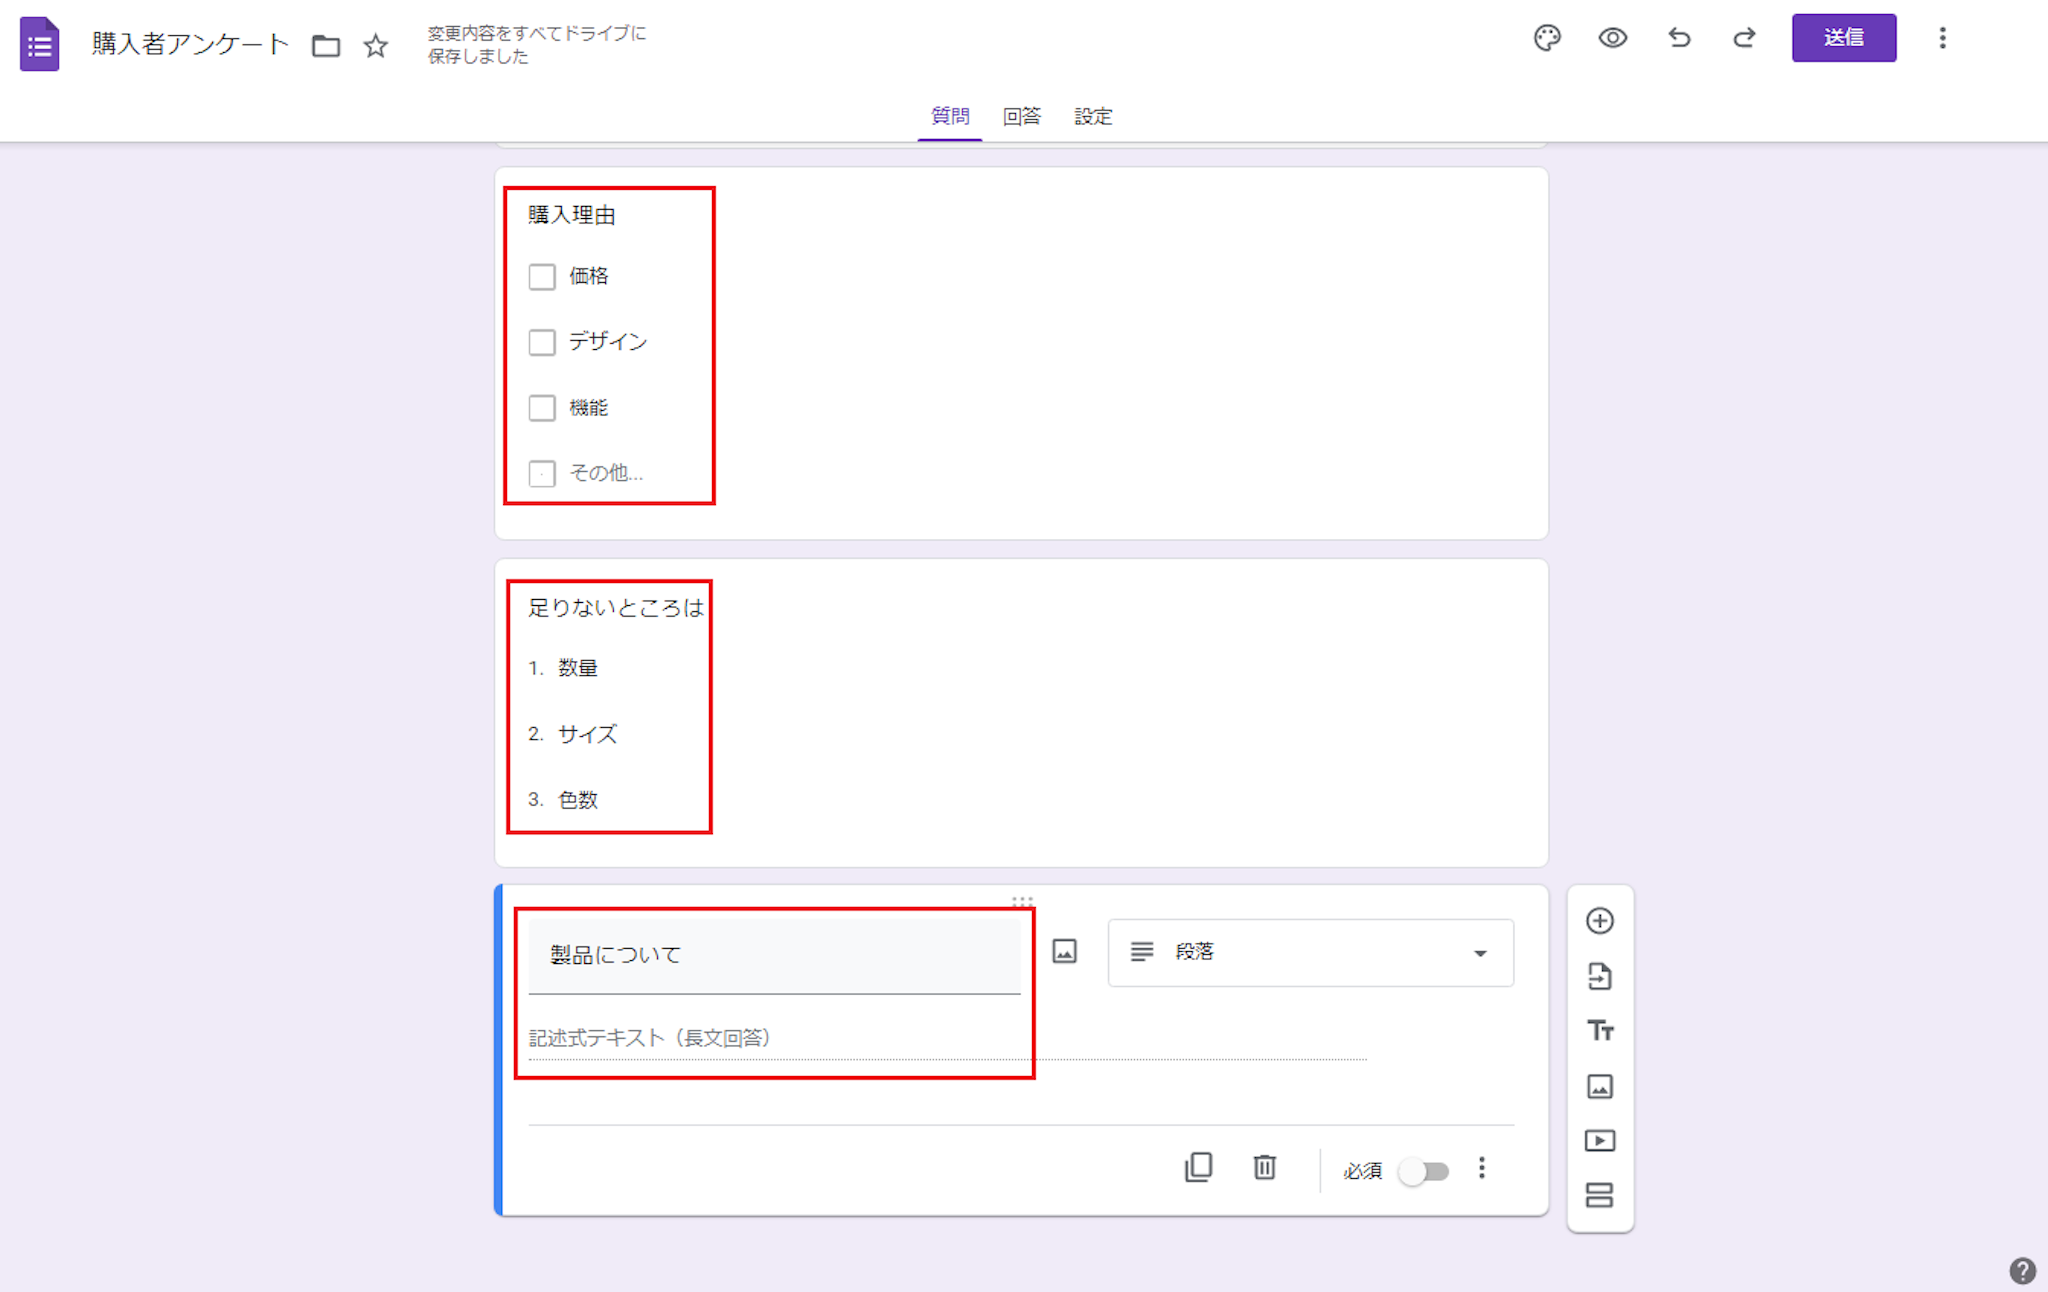Check the デザイン checkbox
Viewport: 2048px width, 1292px height.
click(x=542, y=343)
